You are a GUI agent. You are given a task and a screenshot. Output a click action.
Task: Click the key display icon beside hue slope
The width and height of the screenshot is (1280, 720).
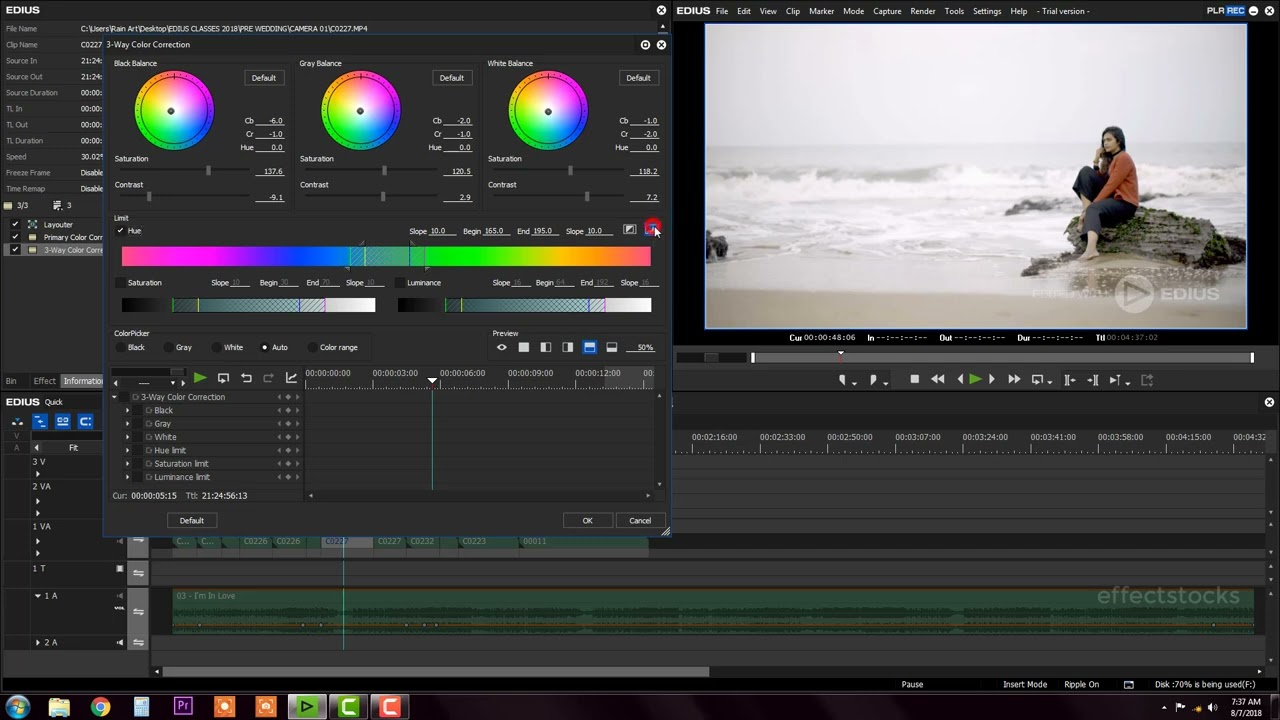tap(629, 230)
